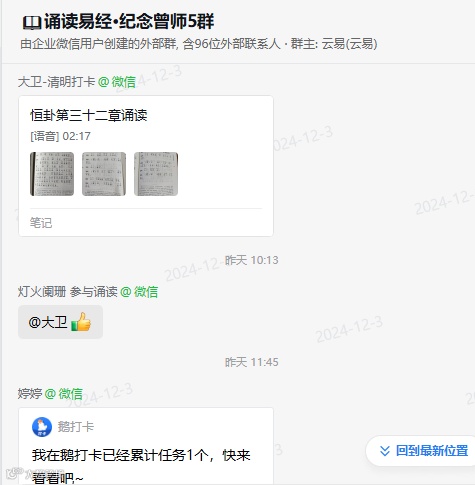The height and width of the screenshot is (485, 475).
Task: Click sender name 婷婷
Action: pyautogui.click(x=30, y=394)
